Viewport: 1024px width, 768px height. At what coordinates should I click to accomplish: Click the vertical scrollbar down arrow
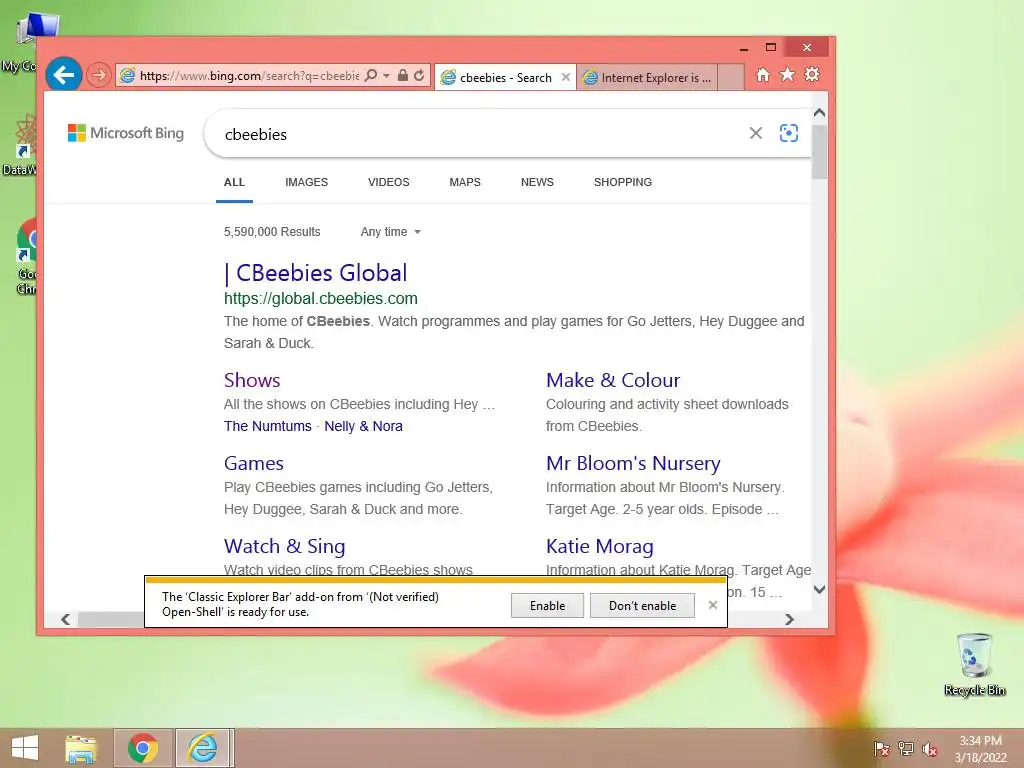[x=820, y=589]
